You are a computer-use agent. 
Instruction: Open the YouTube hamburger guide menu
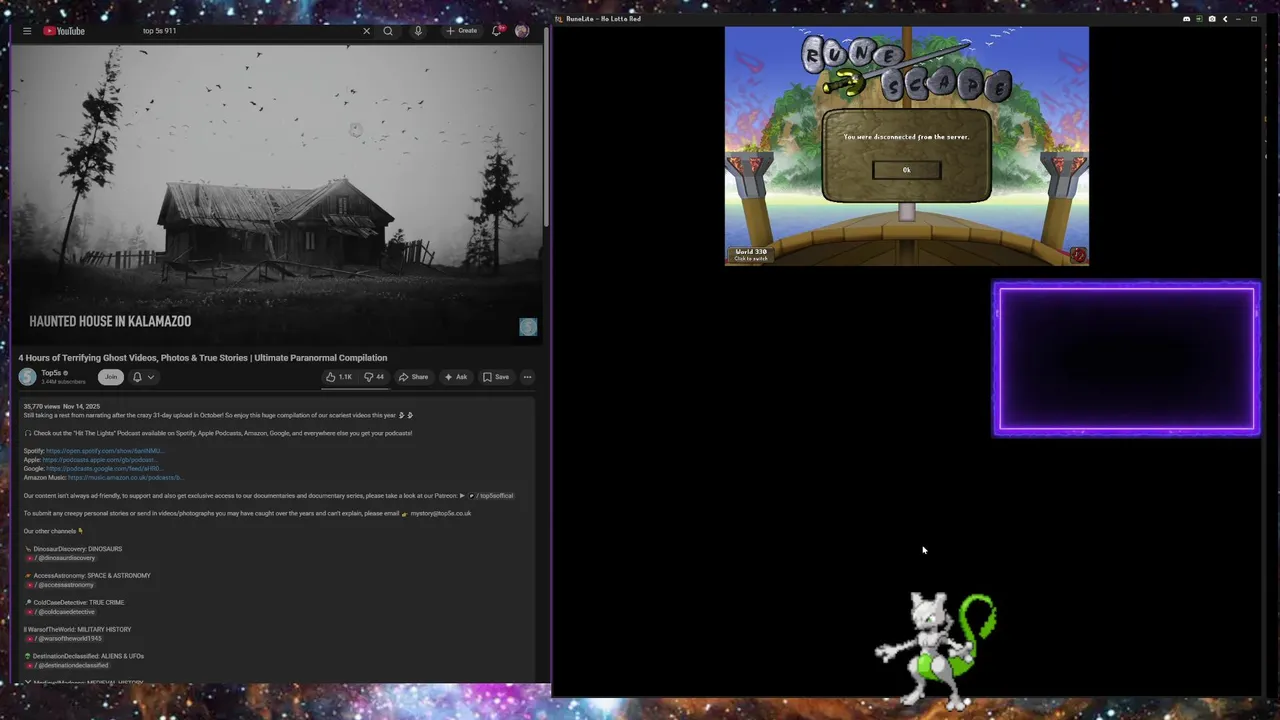click(x=27, y=31)
